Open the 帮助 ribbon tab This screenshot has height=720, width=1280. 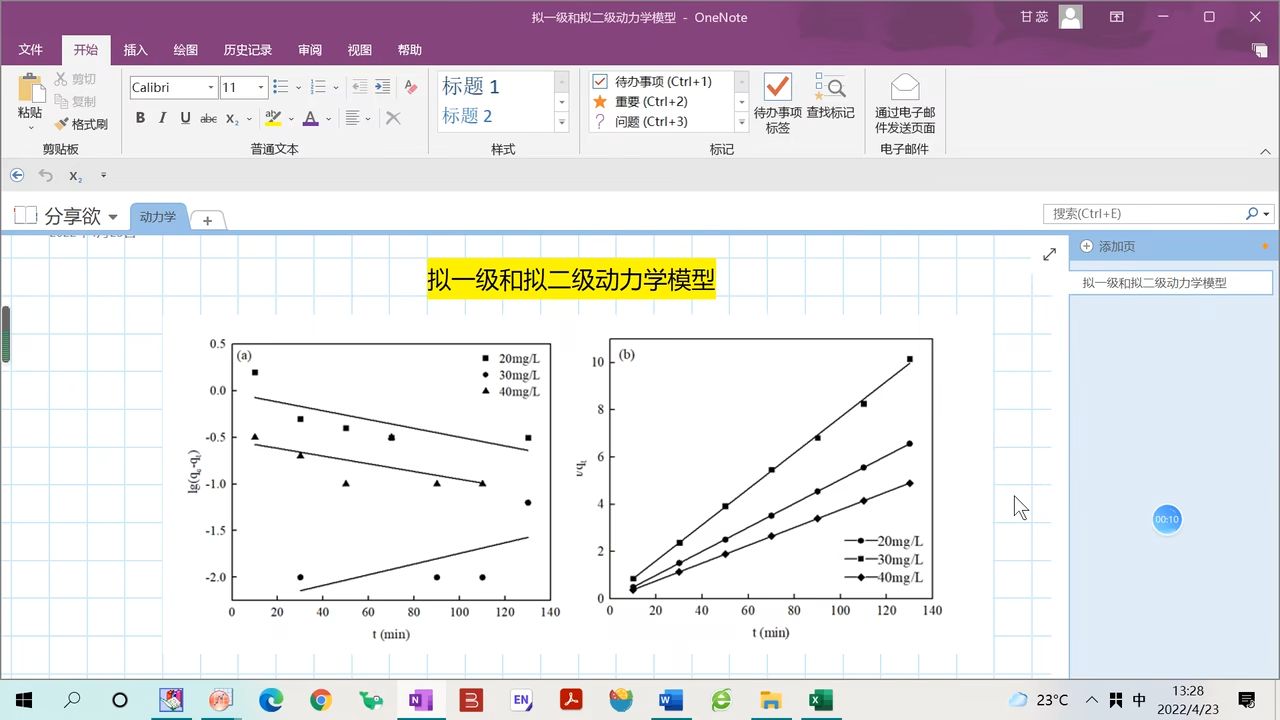coord(410,50)
